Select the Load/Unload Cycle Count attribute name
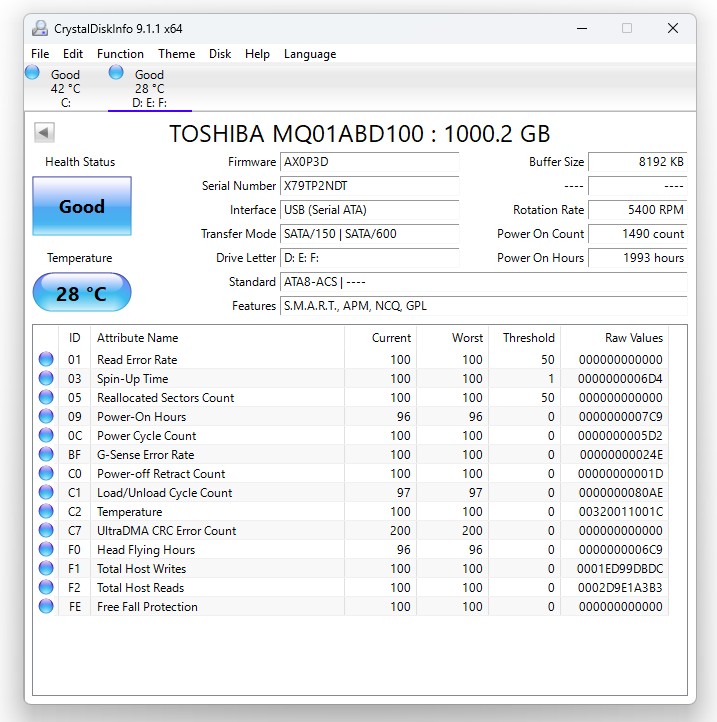The image size is (717, 722). pyautogui.click(x=164, y=493)
